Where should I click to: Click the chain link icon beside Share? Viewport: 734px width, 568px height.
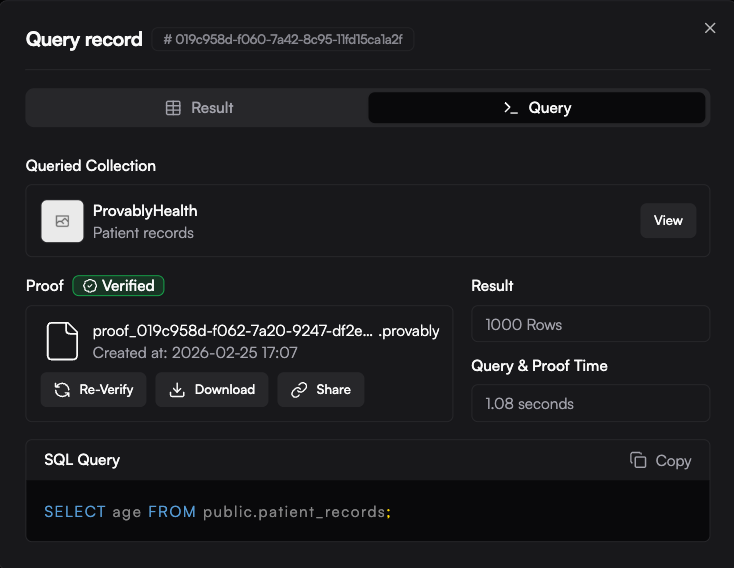click(x=299, y=390)
